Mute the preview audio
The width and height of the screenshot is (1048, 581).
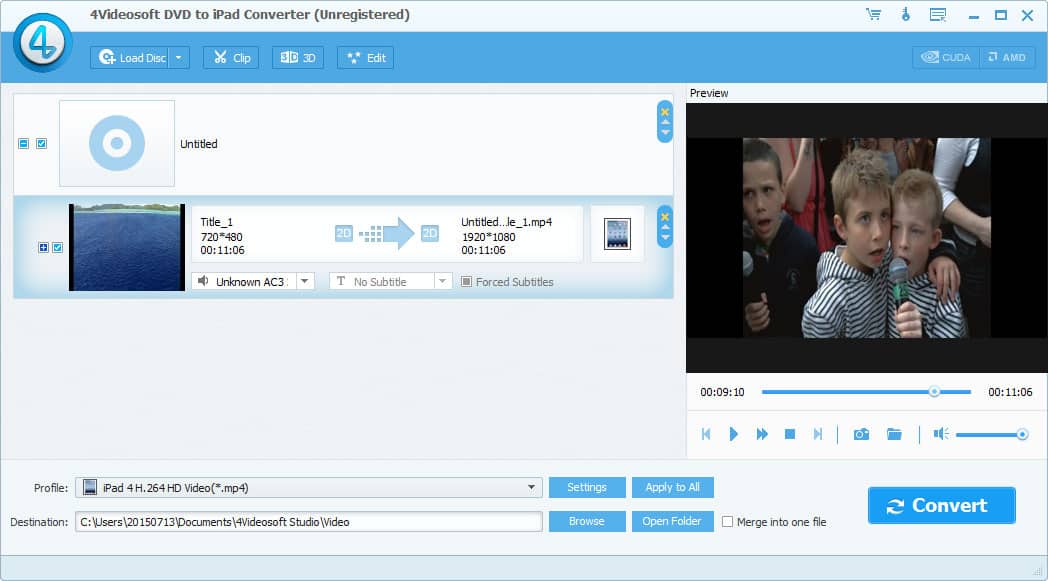tap(941, 434)
